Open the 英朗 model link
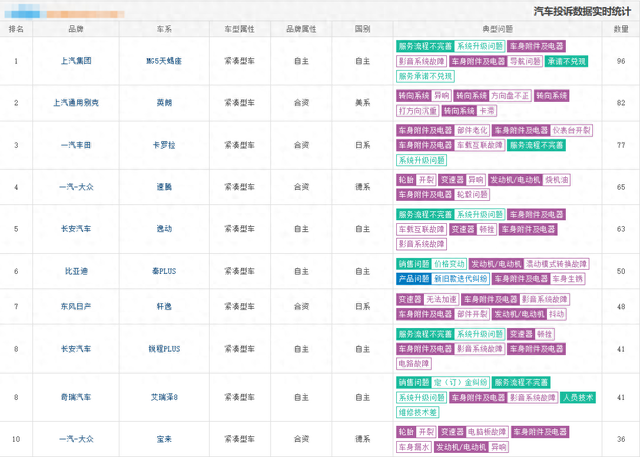Screen dimensions: 640x457 click(164, 103)
